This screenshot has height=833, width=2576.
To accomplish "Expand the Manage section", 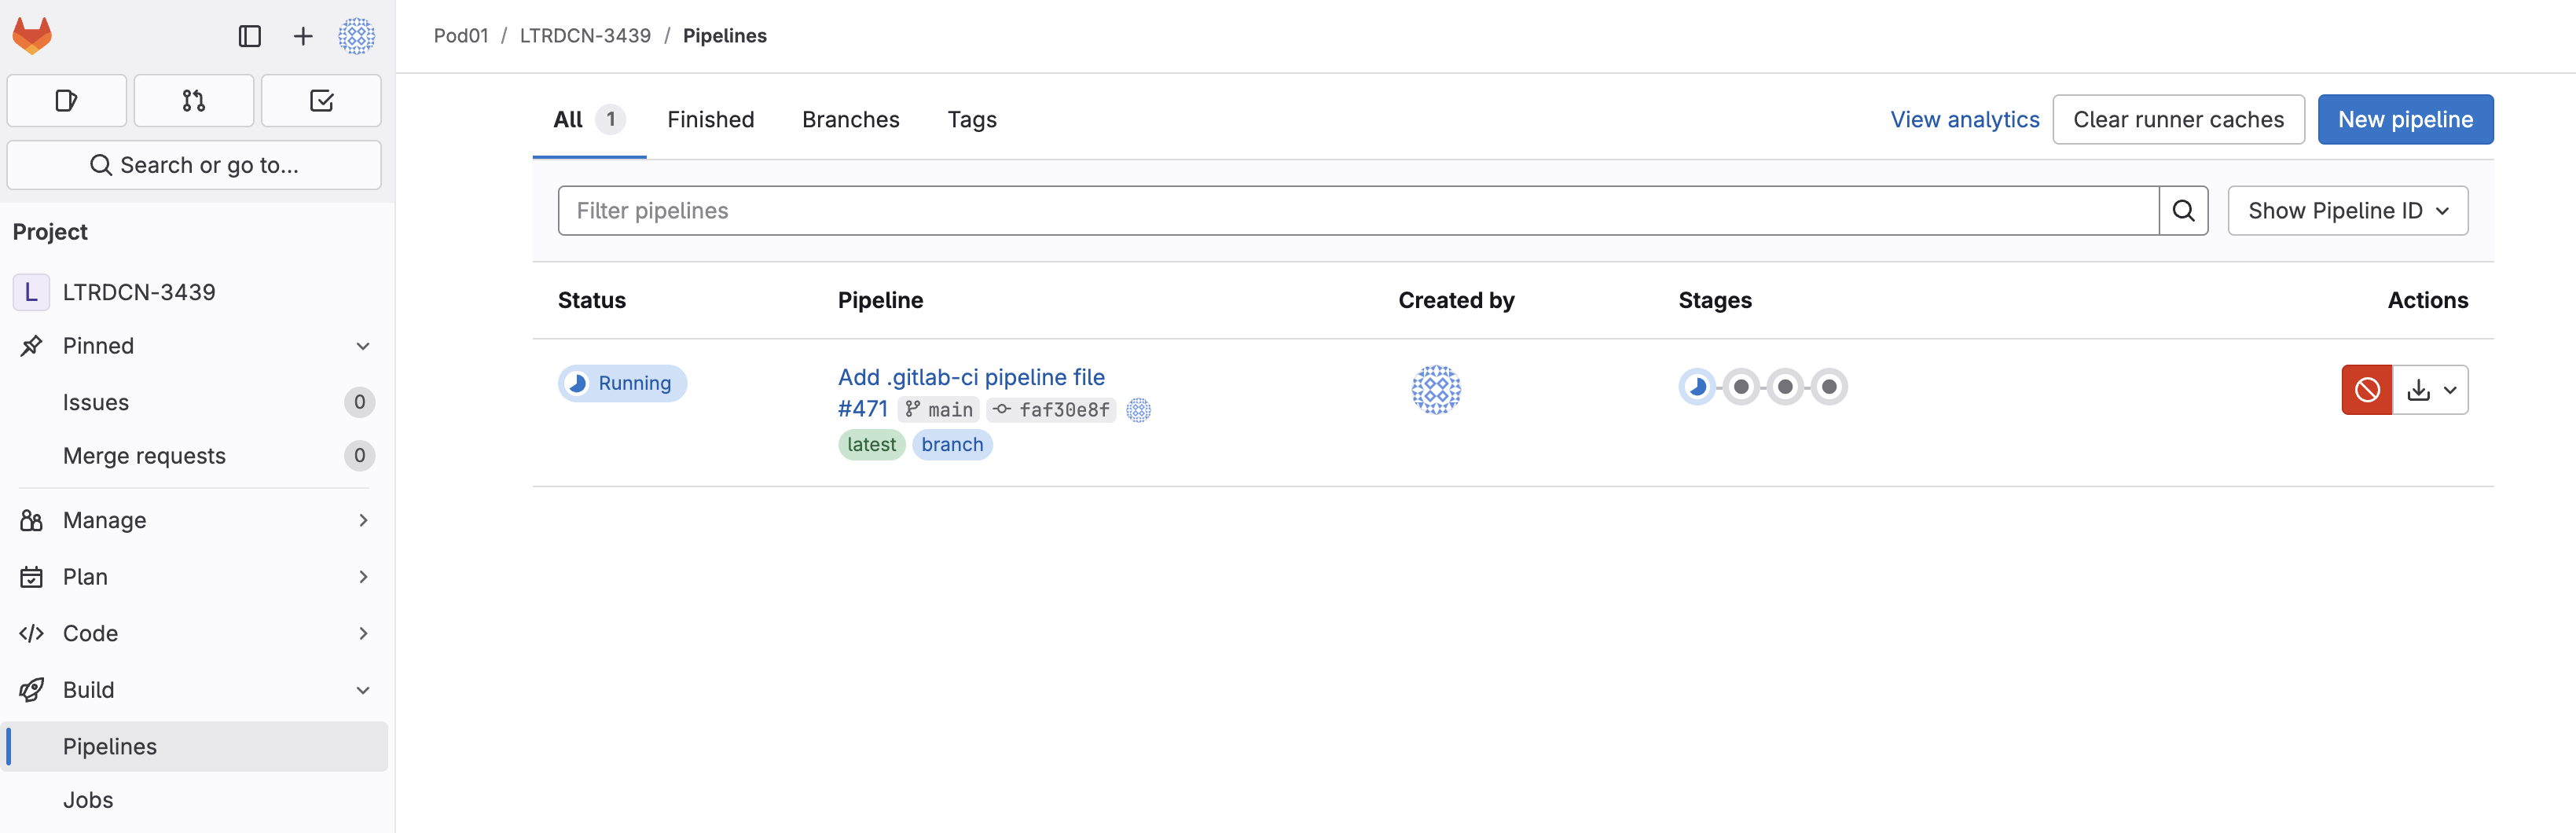I will click(362, 520).
